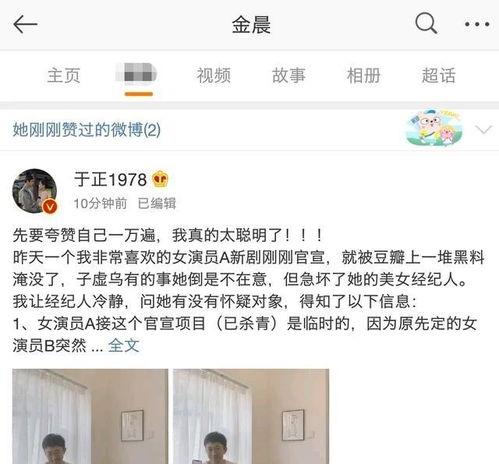Open the search magnifier icon

pyautogui.click(x=426, y=23)
